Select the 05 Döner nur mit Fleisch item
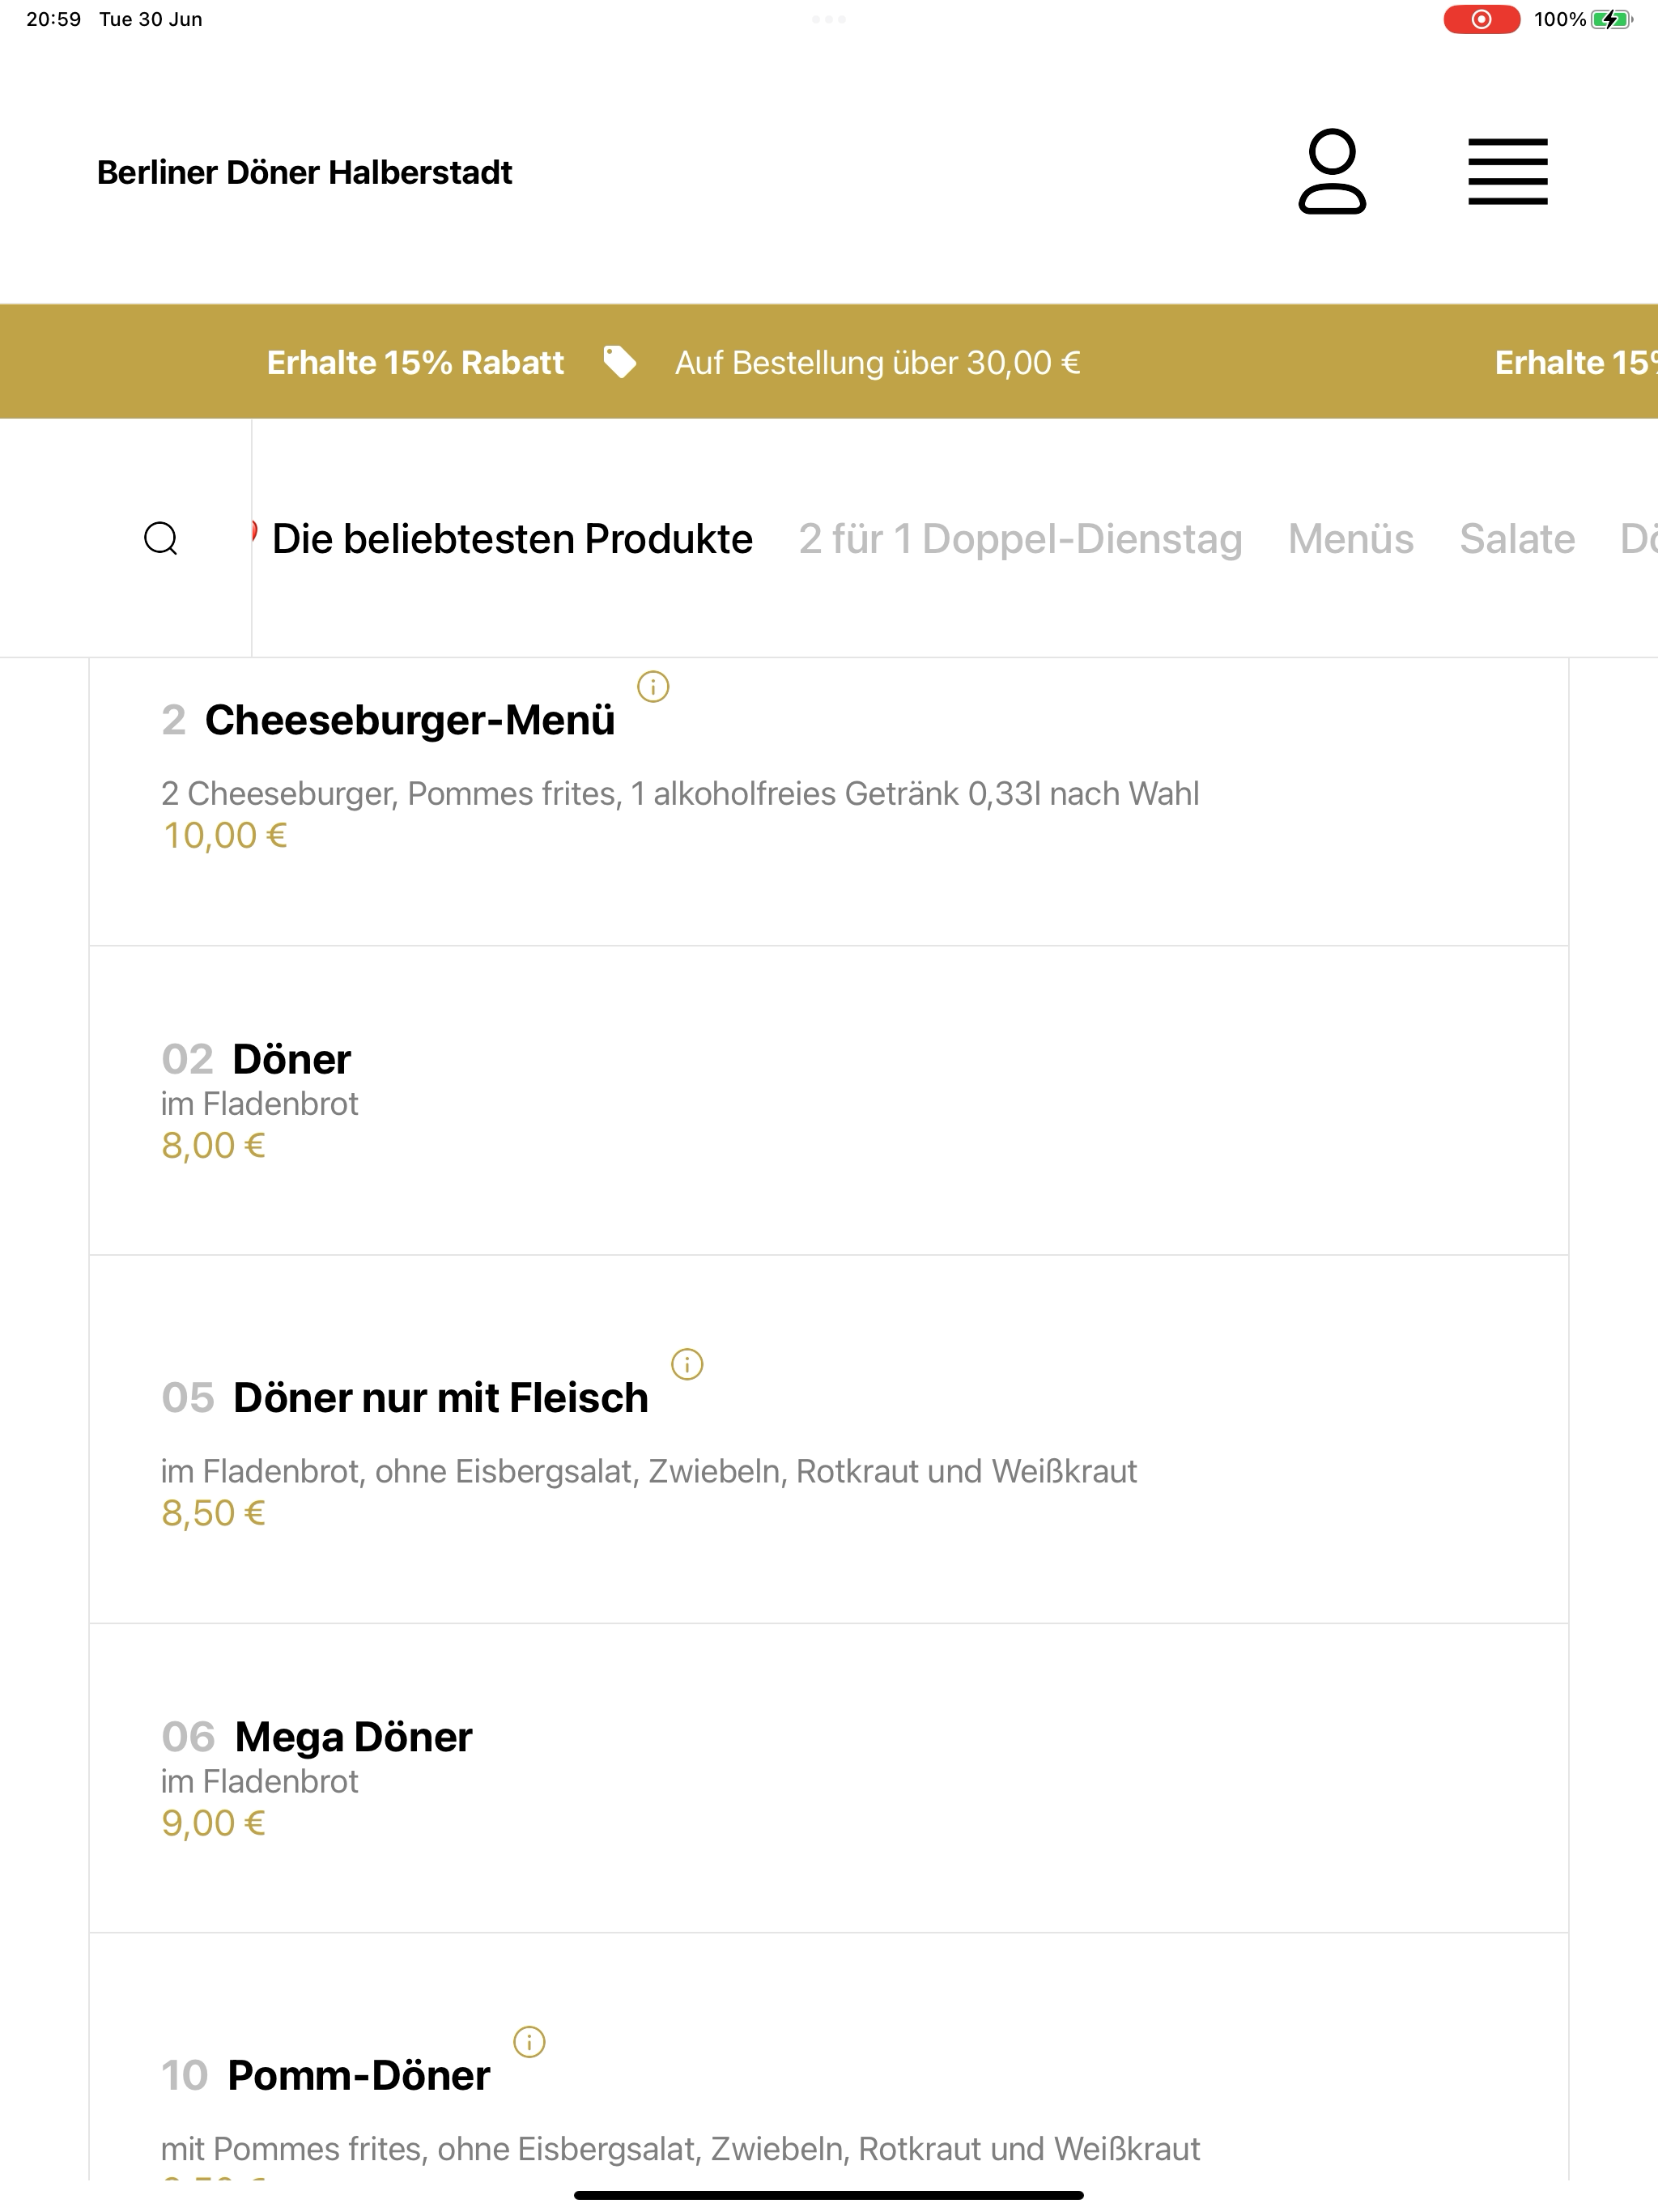 pos(829,1439)
